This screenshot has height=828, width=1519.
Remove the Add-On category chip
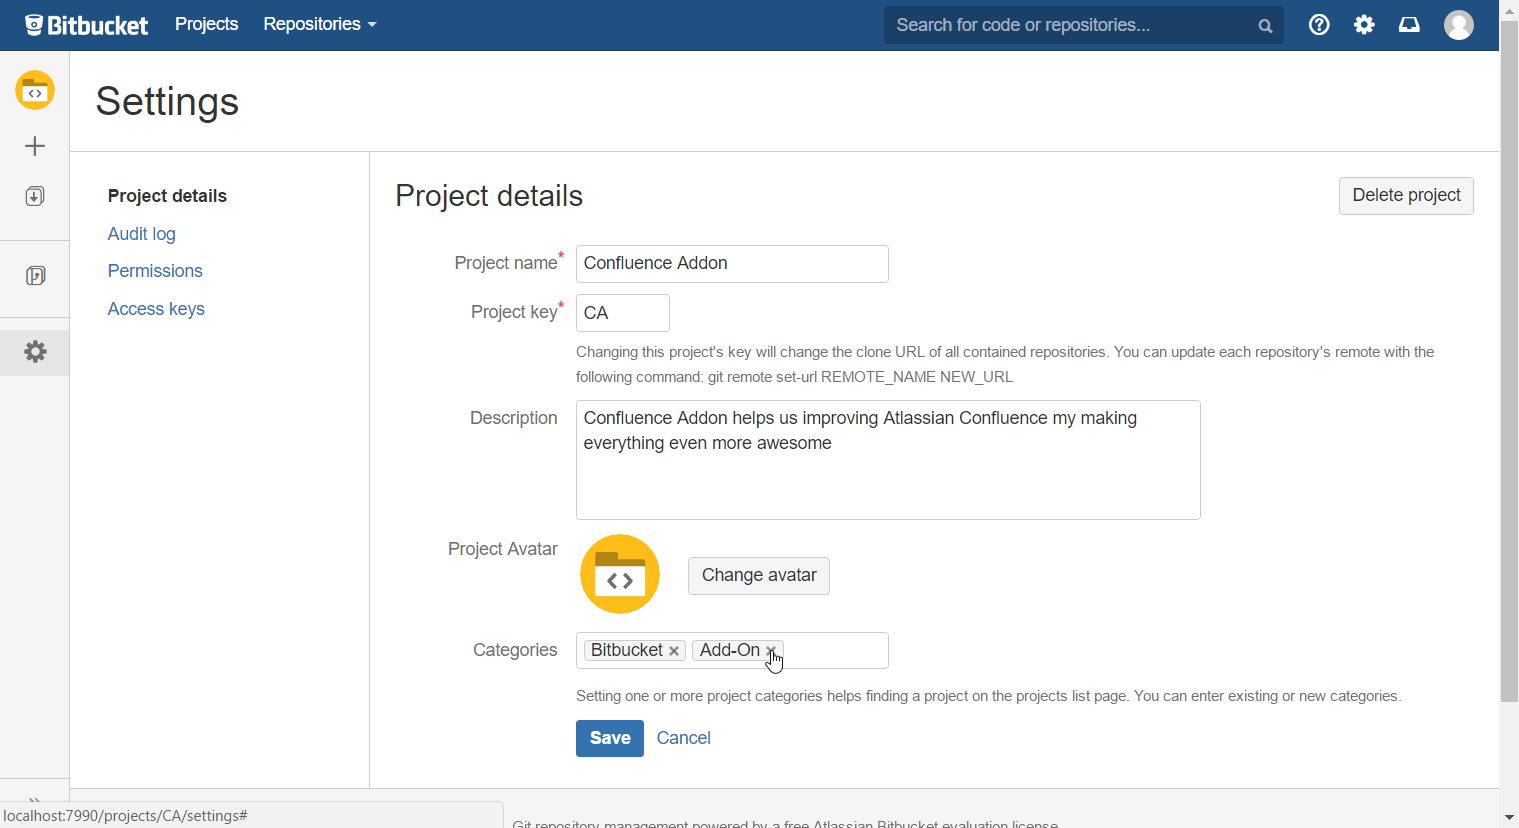click(x=771, y=650)
